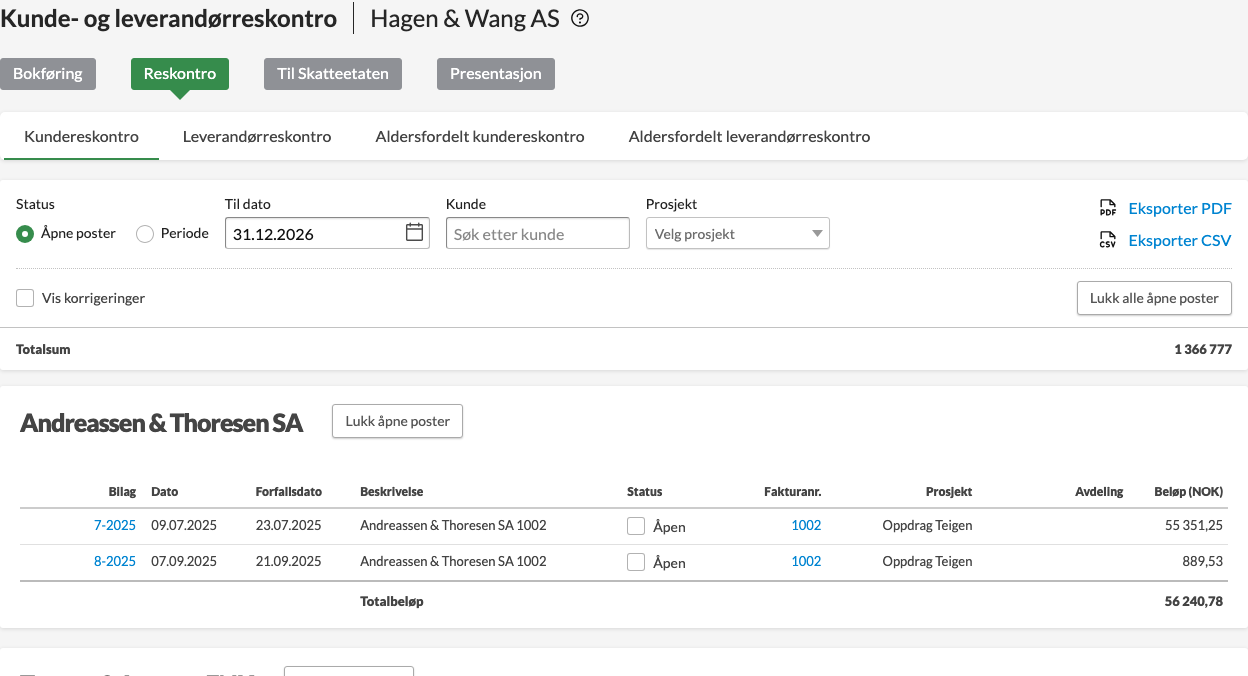Open the Aldersfordelt leverandørreskontro tab

click(x=750, y=136)
